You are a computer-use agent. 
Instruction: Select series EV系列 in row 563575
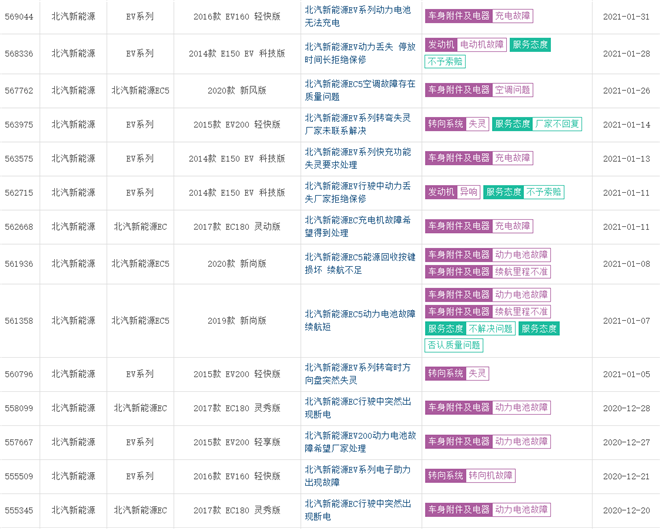(140, 158)
